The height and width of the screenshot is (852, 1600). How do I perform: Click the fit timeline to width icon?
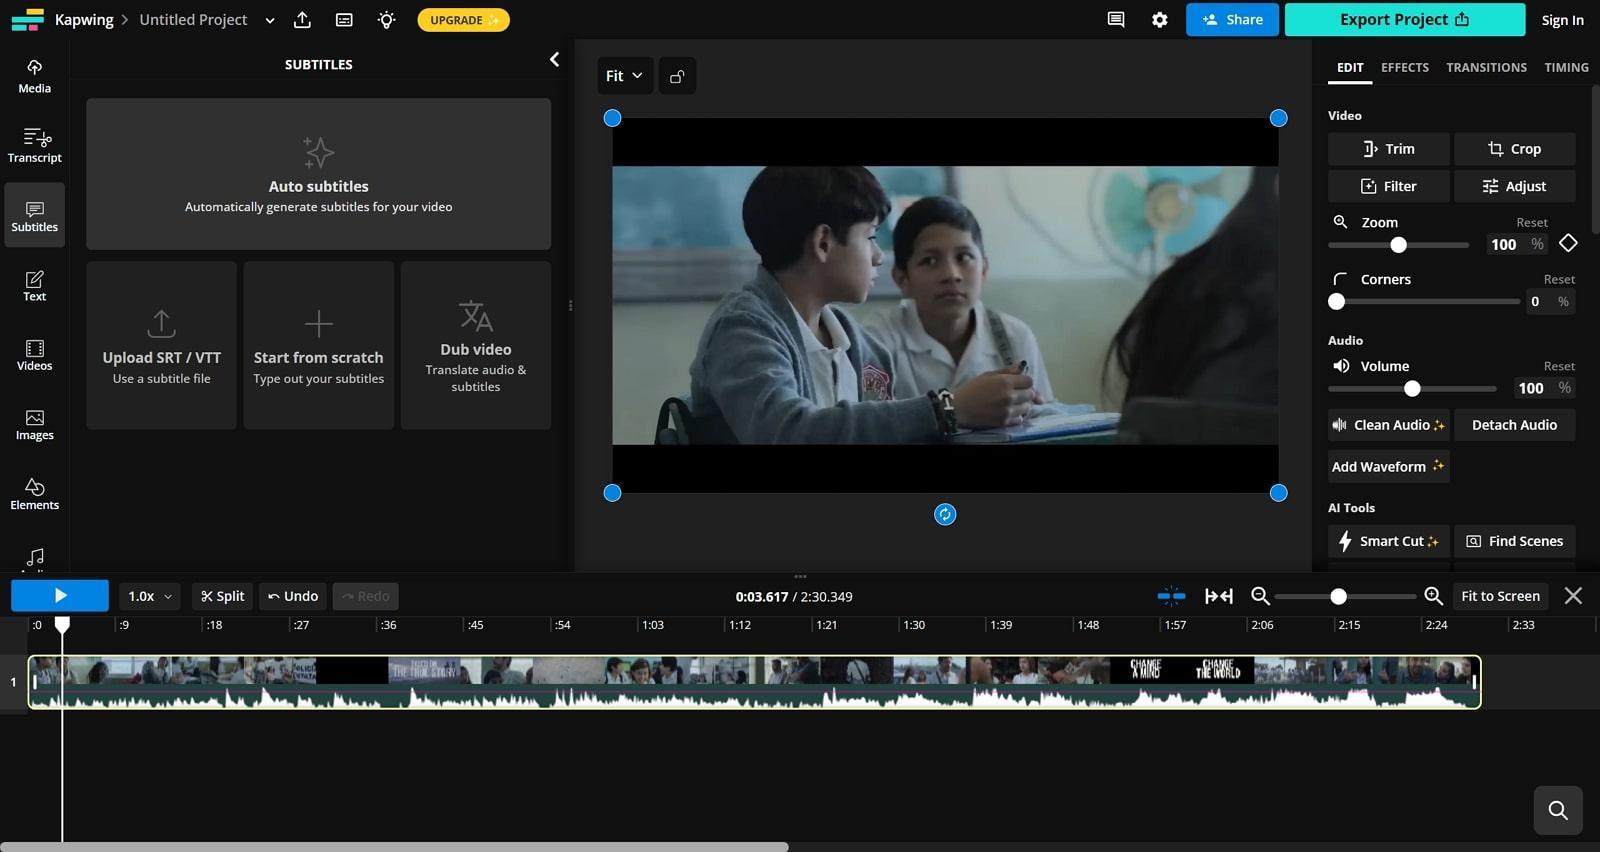pyautogui.click(x=1218, y=596)
